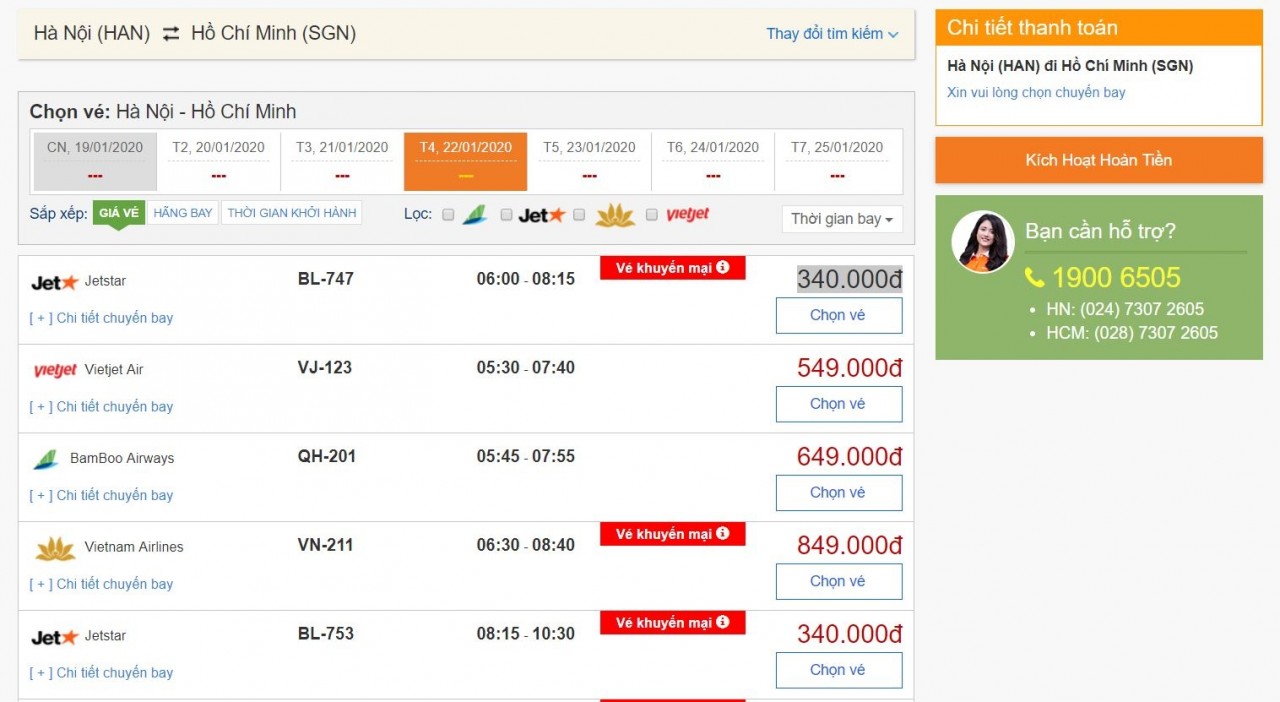Screen dimensions: 1280x702
Task: Sort flights by HÃNG BAY
Action: pyautogui.click(x=183, y=213)
